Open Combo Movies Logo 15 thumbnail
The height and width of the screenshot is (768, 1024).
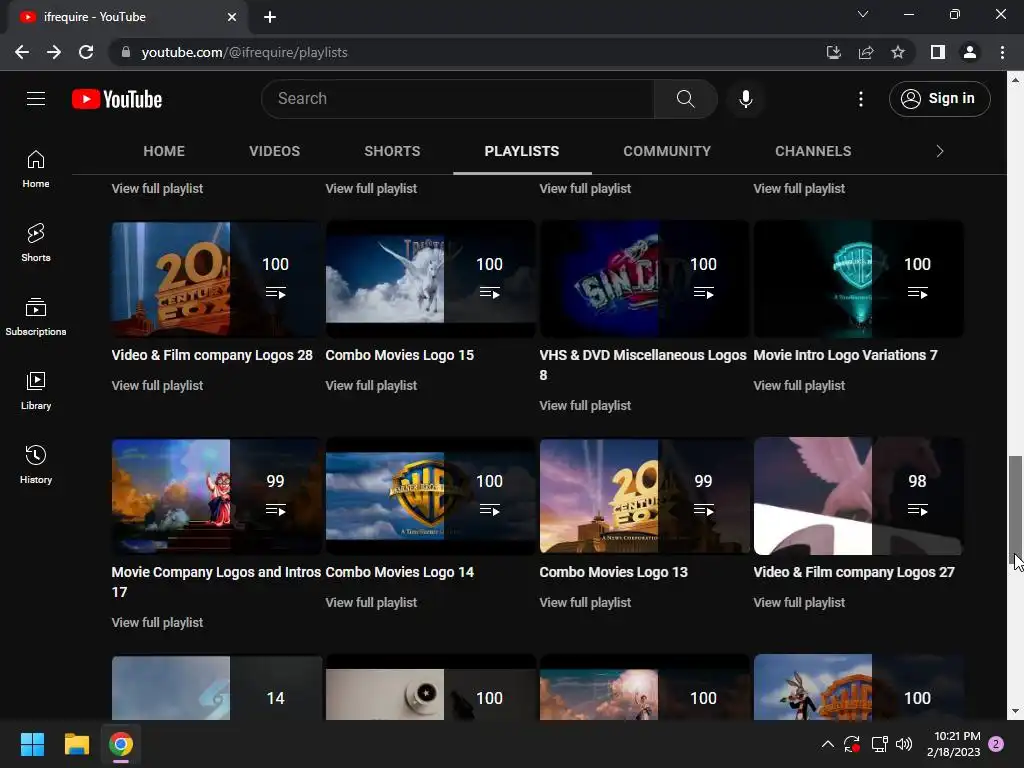pos(430,279)
